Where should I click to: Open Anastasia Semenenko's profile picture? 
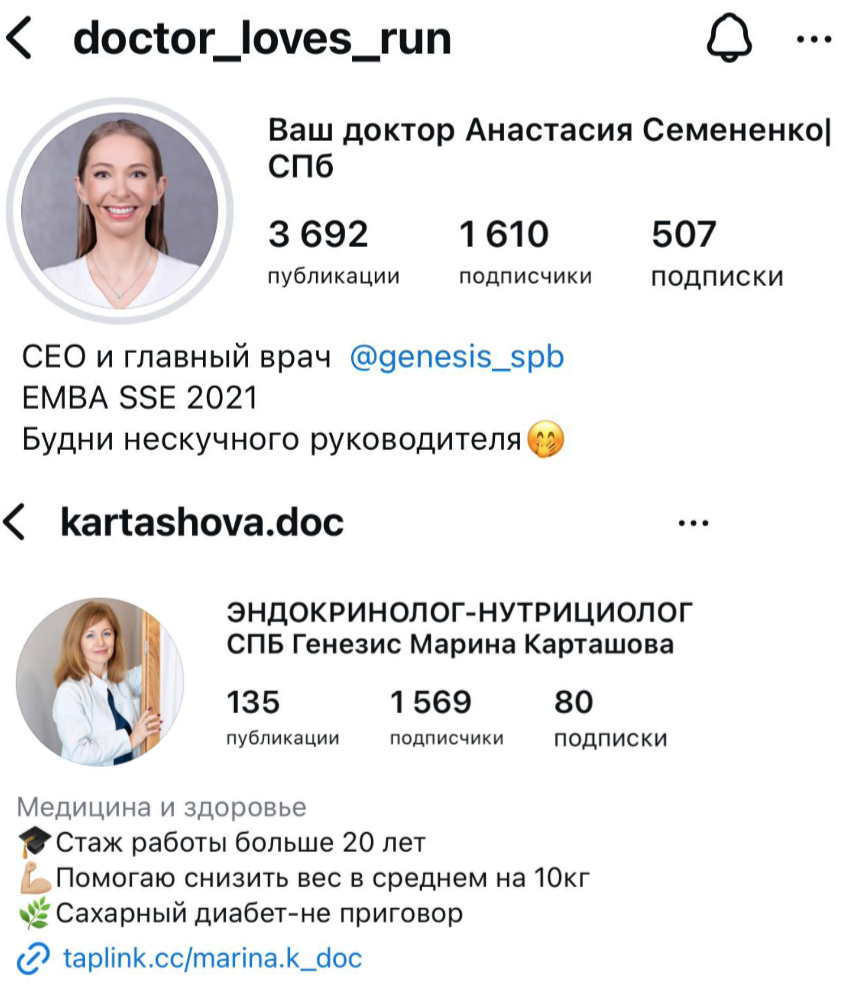(x=120, y=210)
